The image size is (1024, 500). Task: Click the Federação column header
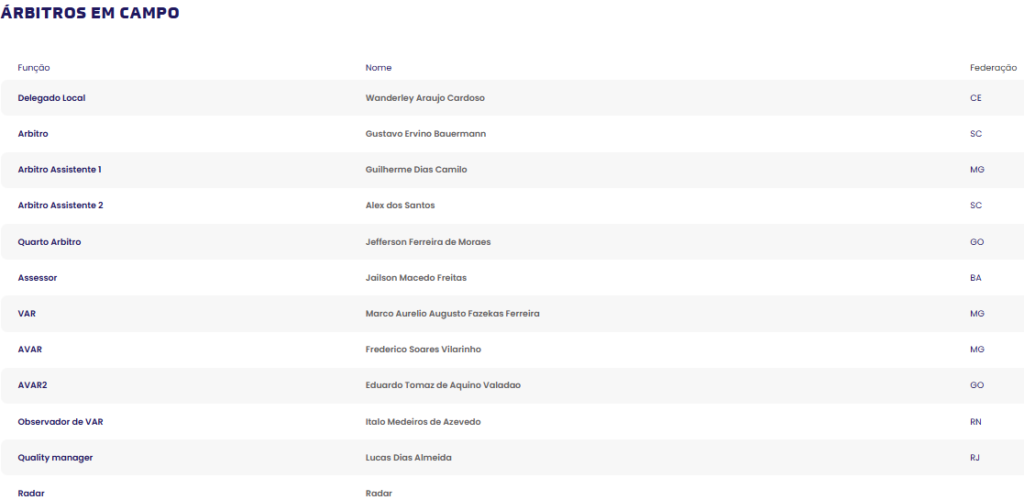(x=993, y=68)
